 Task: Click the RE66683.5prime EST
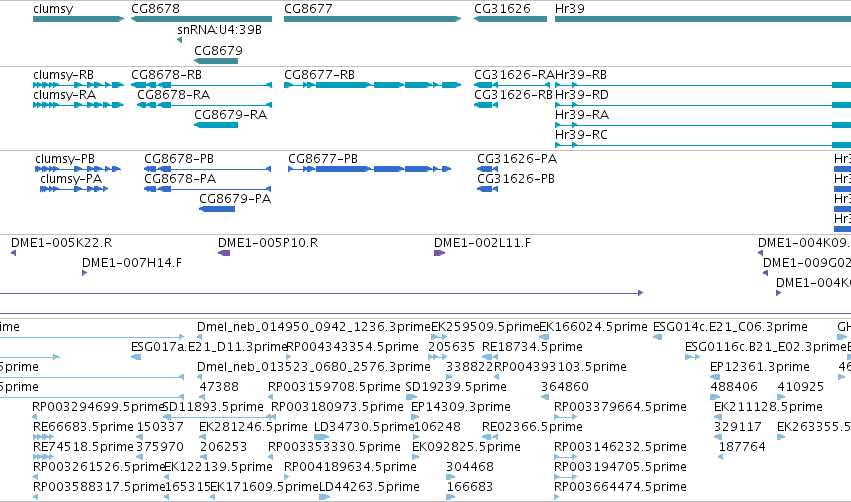pyautogui.click(x=43, y=437)
